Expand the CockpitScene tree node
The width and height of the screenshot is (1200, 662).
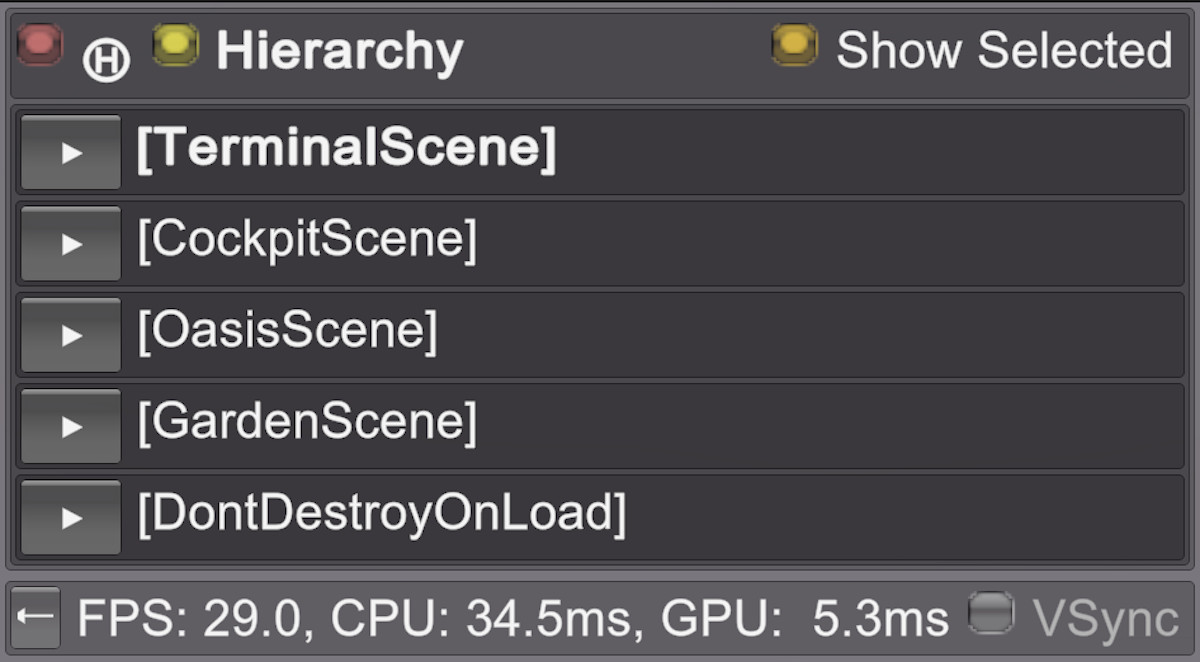click(69, 241)
